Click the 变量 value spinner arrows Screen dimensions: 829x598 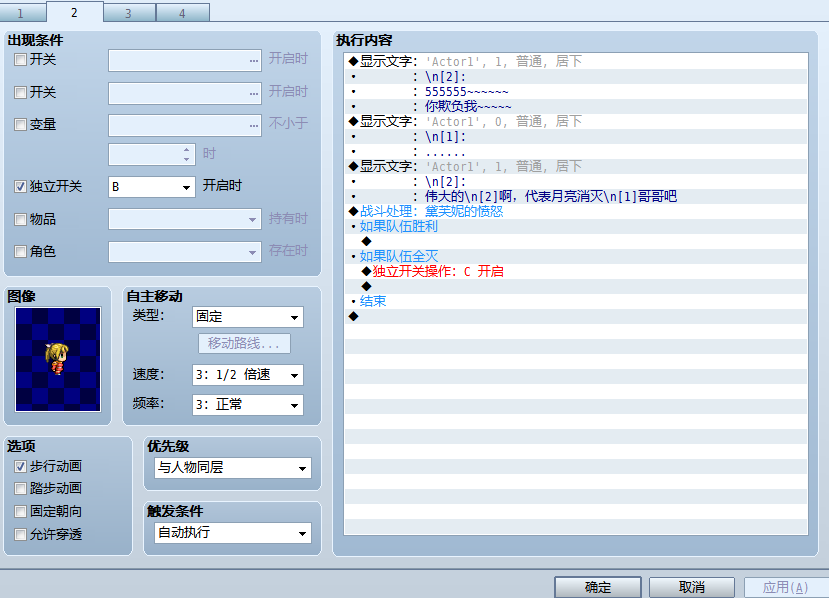tap(187, 154)
